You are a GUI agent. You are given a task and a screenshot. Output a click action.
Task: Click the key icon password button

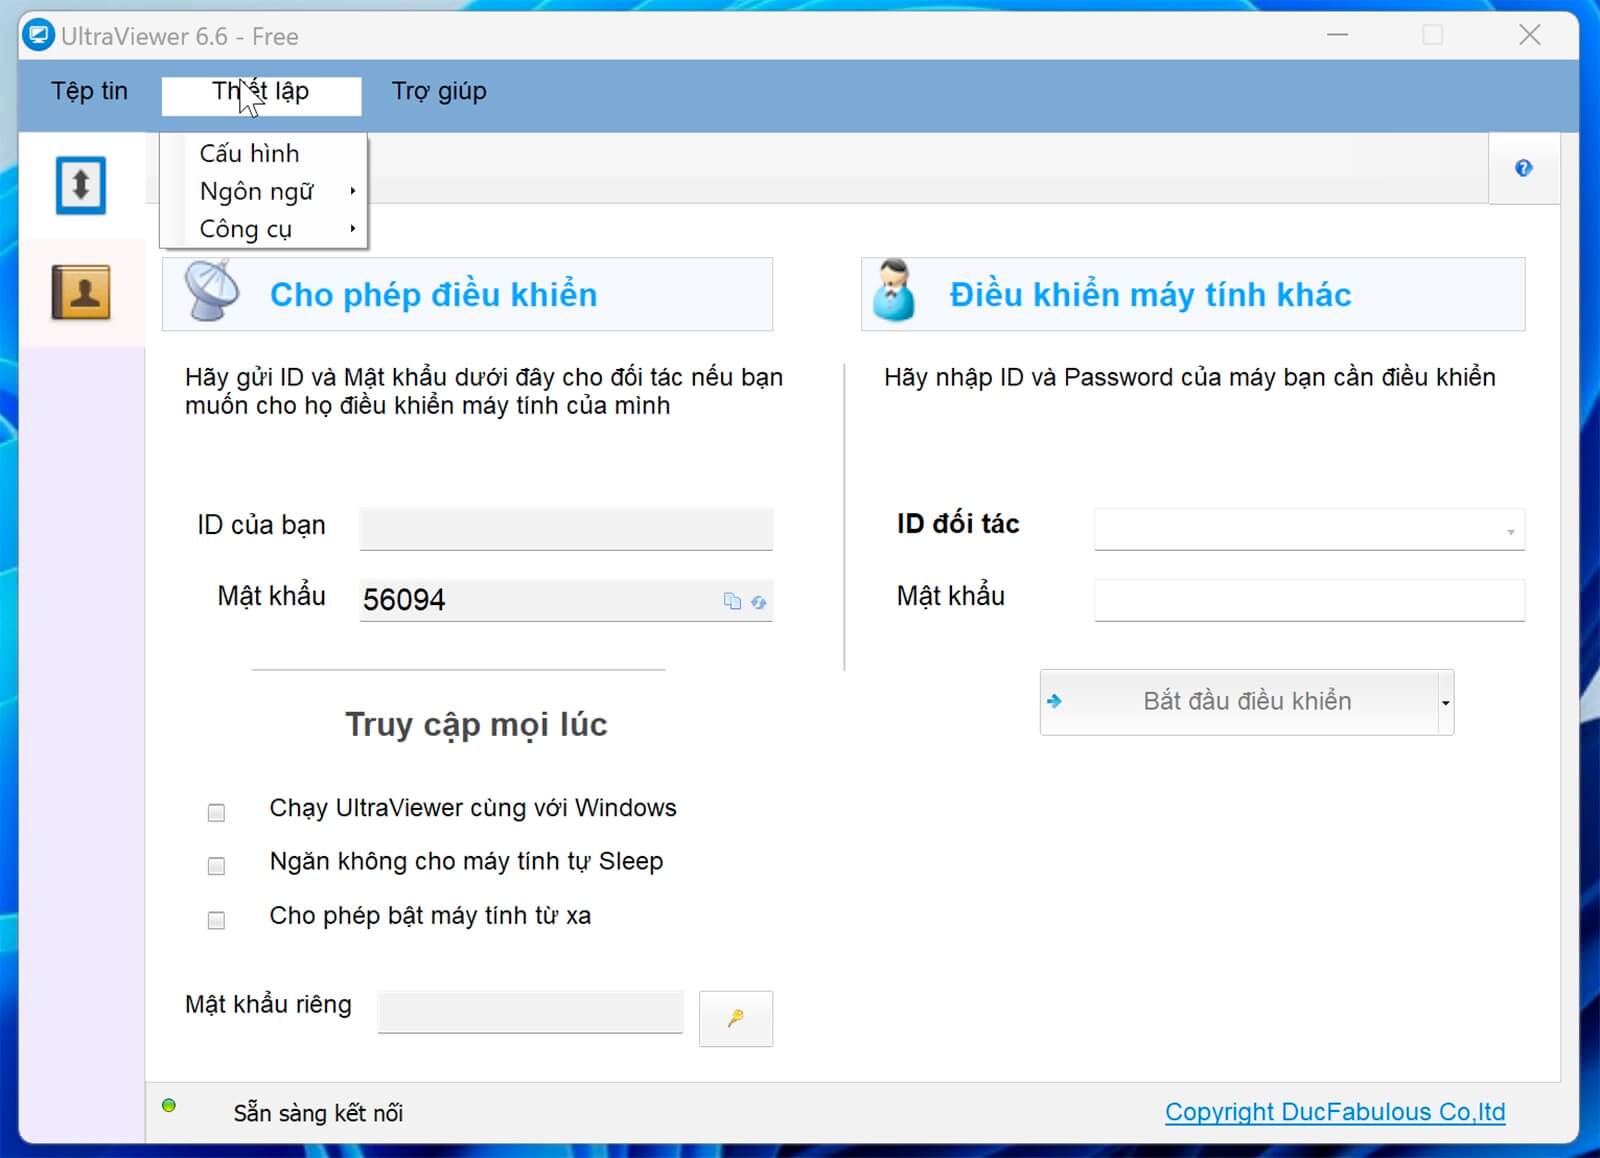(x=736, y=1019)
